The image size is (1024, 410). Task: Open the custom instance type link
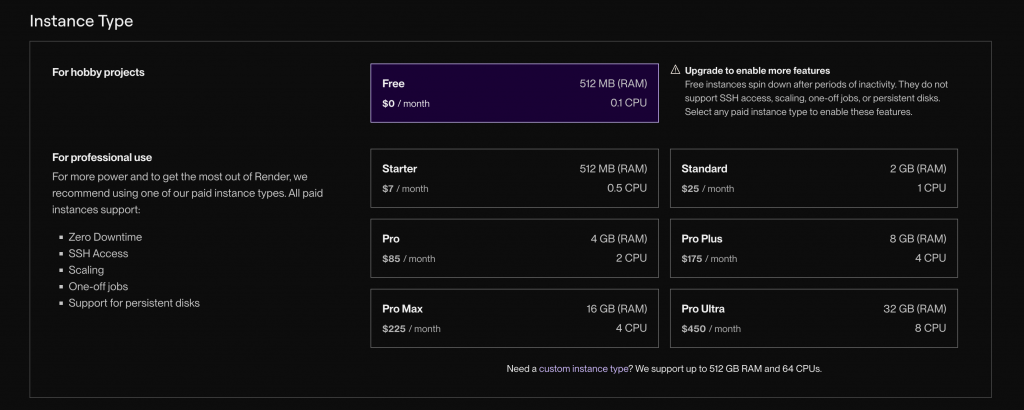(x=583, y=369)
